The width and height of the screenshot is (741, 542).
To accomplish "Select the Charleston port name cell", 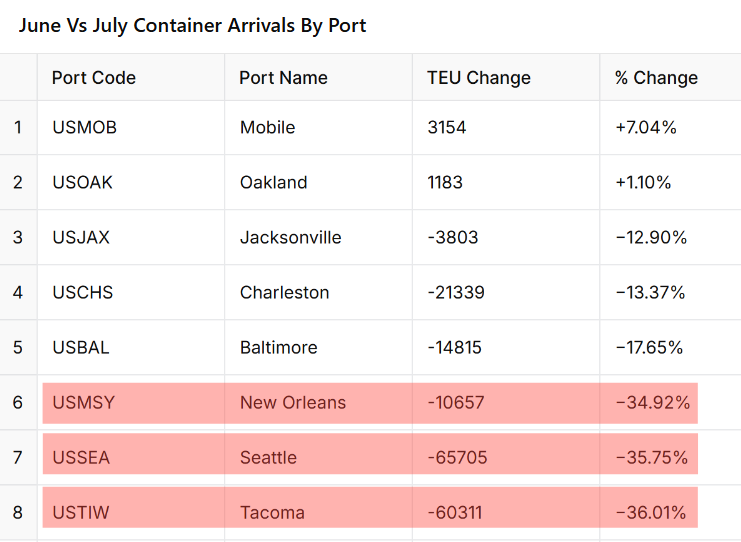I will (x=285, y=293).
